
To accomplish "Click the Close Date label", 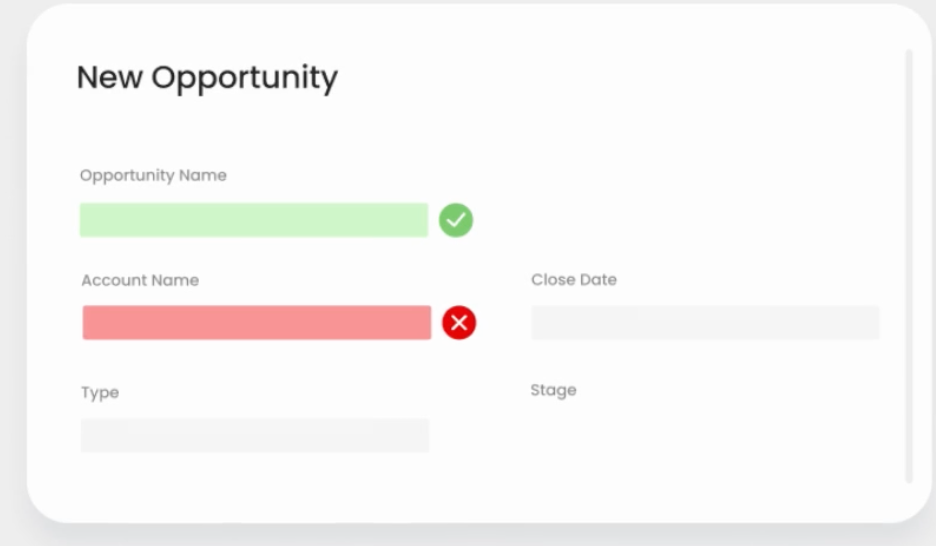I will pos(574,280).
